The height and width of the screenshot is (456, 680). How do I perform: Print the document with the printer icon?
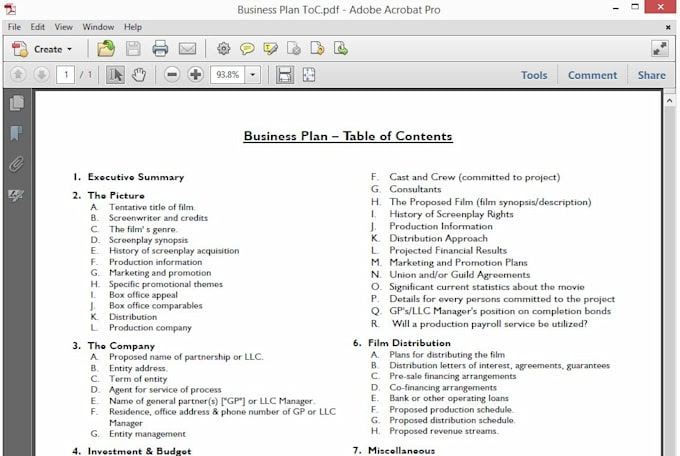[160, 49]
